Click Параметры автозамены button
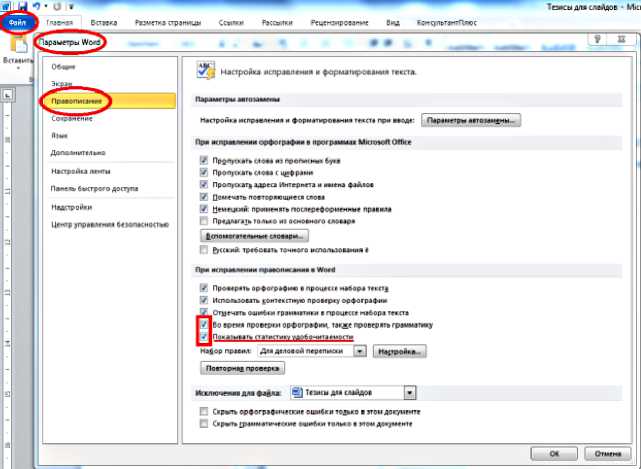This screenshot has height=469, width=641. 471,121
